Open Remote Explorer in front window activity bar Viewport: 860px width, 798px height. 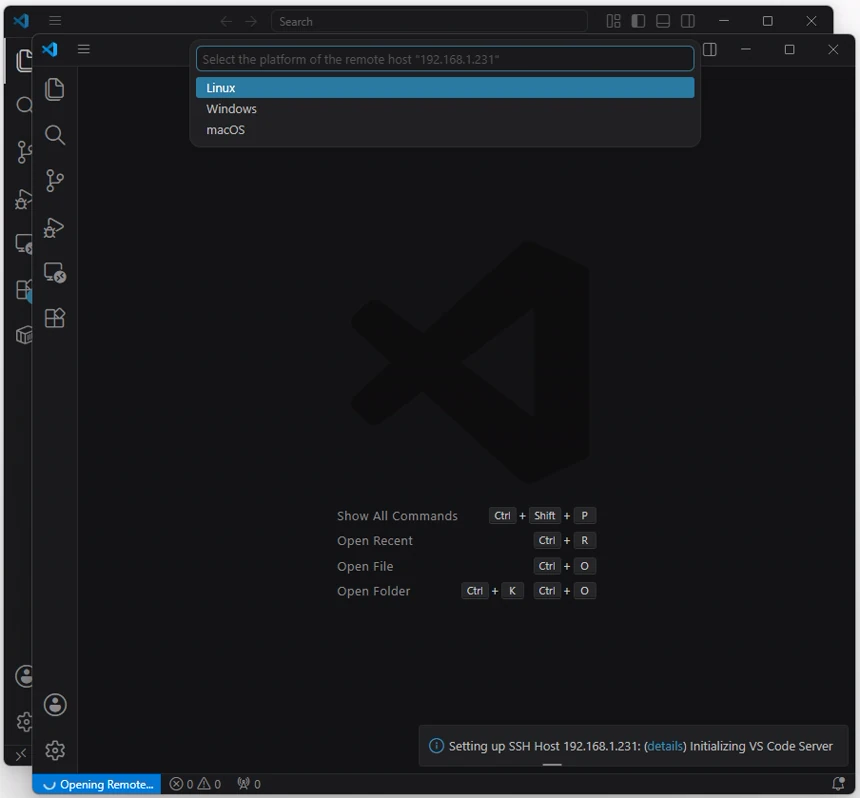55,273
